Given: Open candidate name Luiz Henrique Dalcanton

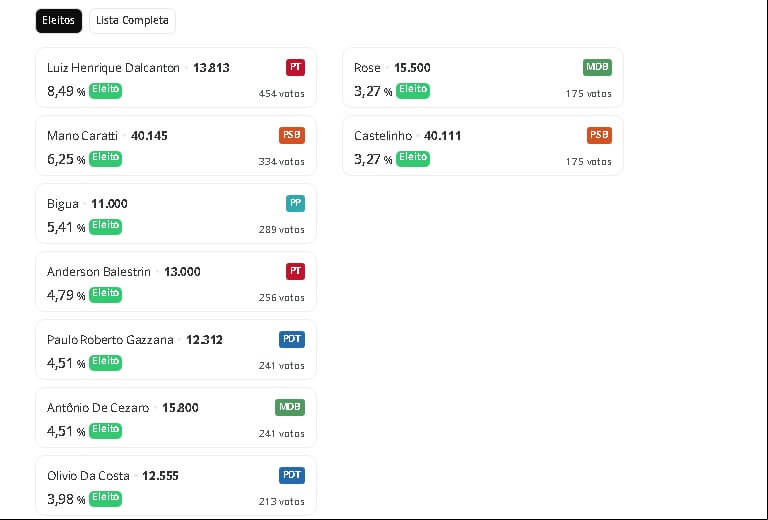Looking at the screenshot, I should (113, 68).
